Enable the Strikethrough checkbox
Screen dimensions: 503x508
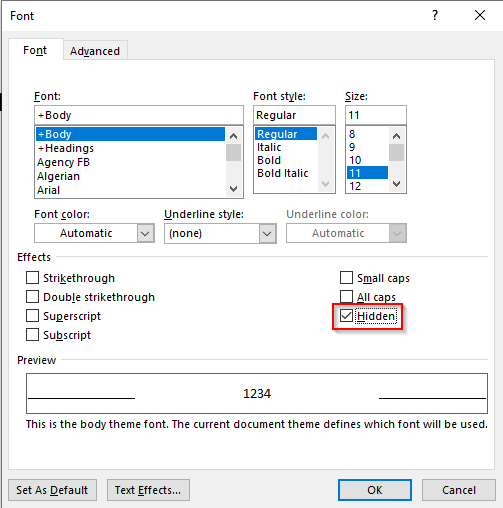click(32, 278)
